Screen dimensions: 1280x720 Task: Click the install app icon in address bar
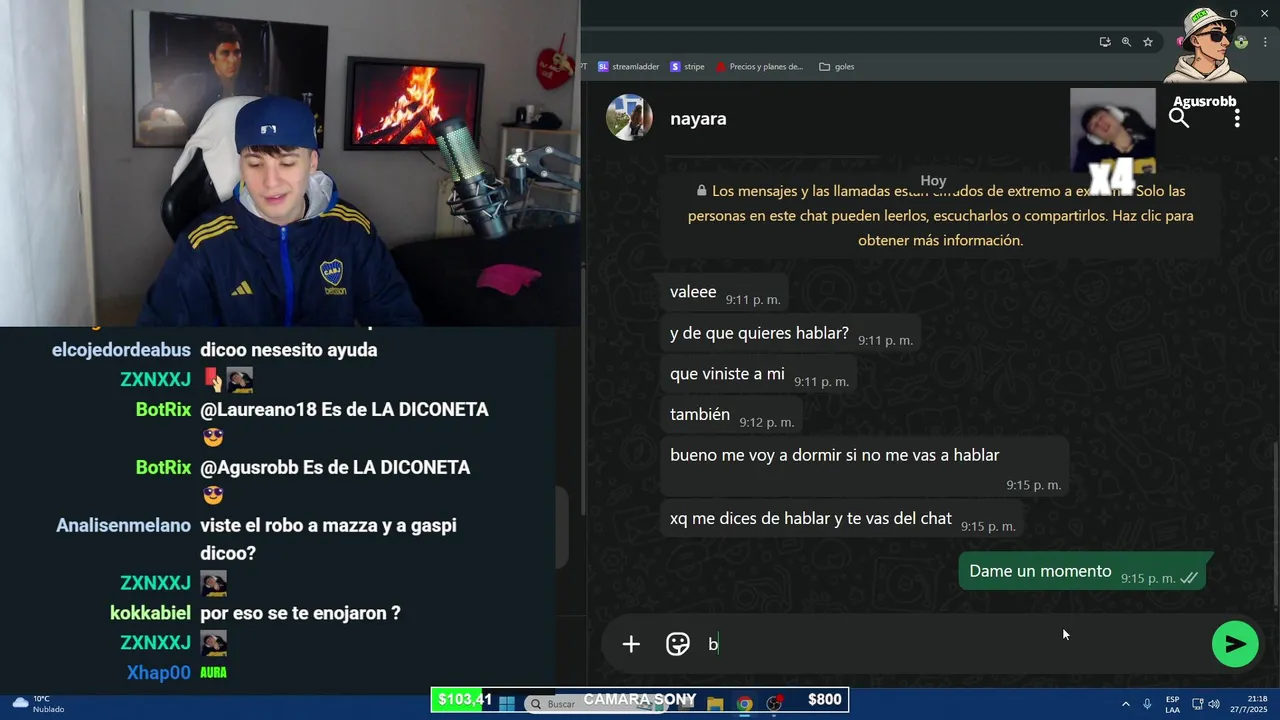click(1105, 42)
